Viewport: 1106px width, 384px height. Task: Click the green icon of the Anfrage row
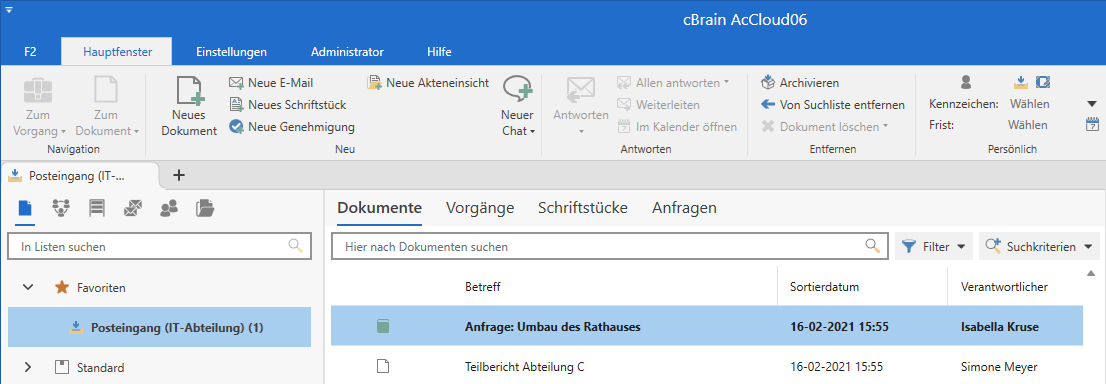[383, 326]
